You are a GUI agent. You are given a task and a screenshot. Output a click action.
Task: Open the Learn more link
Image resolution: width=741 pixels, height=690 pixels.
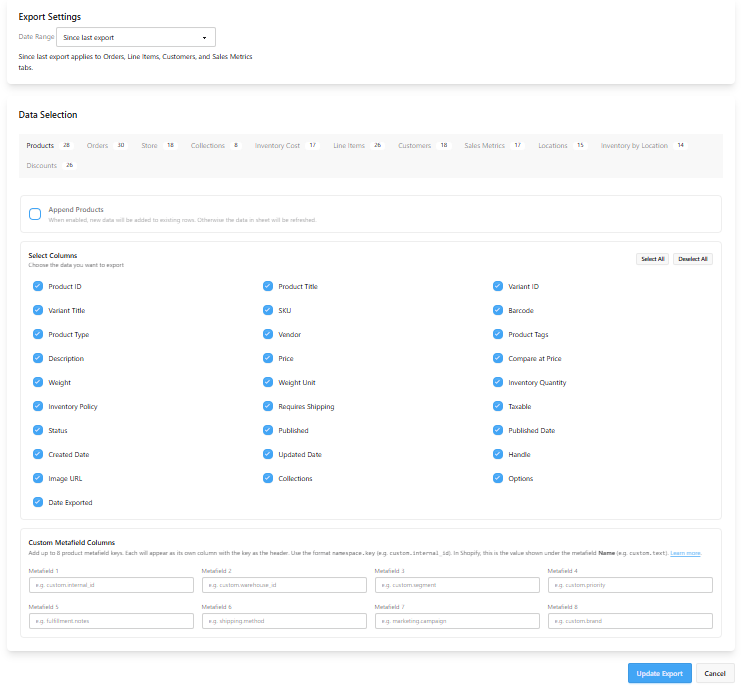685,553
